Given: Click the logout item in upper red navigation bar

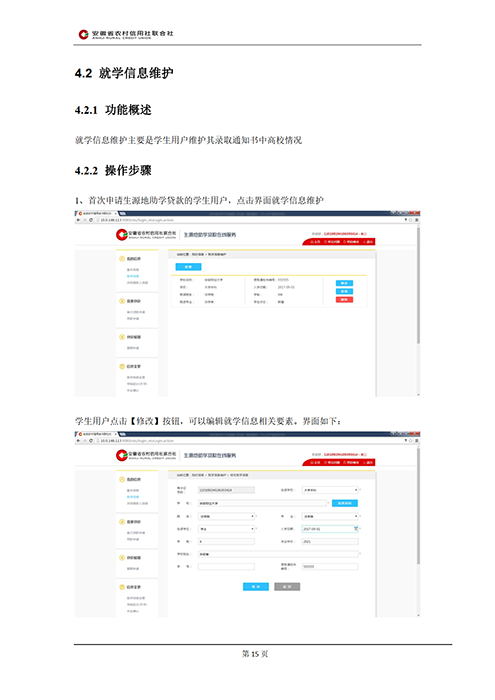Looking at the screenshot, I should point(369,242).
